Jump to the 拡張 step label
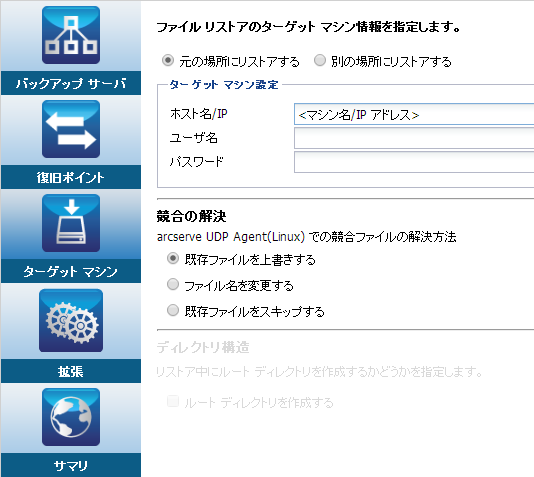The image size is (534, 477). 71,371
